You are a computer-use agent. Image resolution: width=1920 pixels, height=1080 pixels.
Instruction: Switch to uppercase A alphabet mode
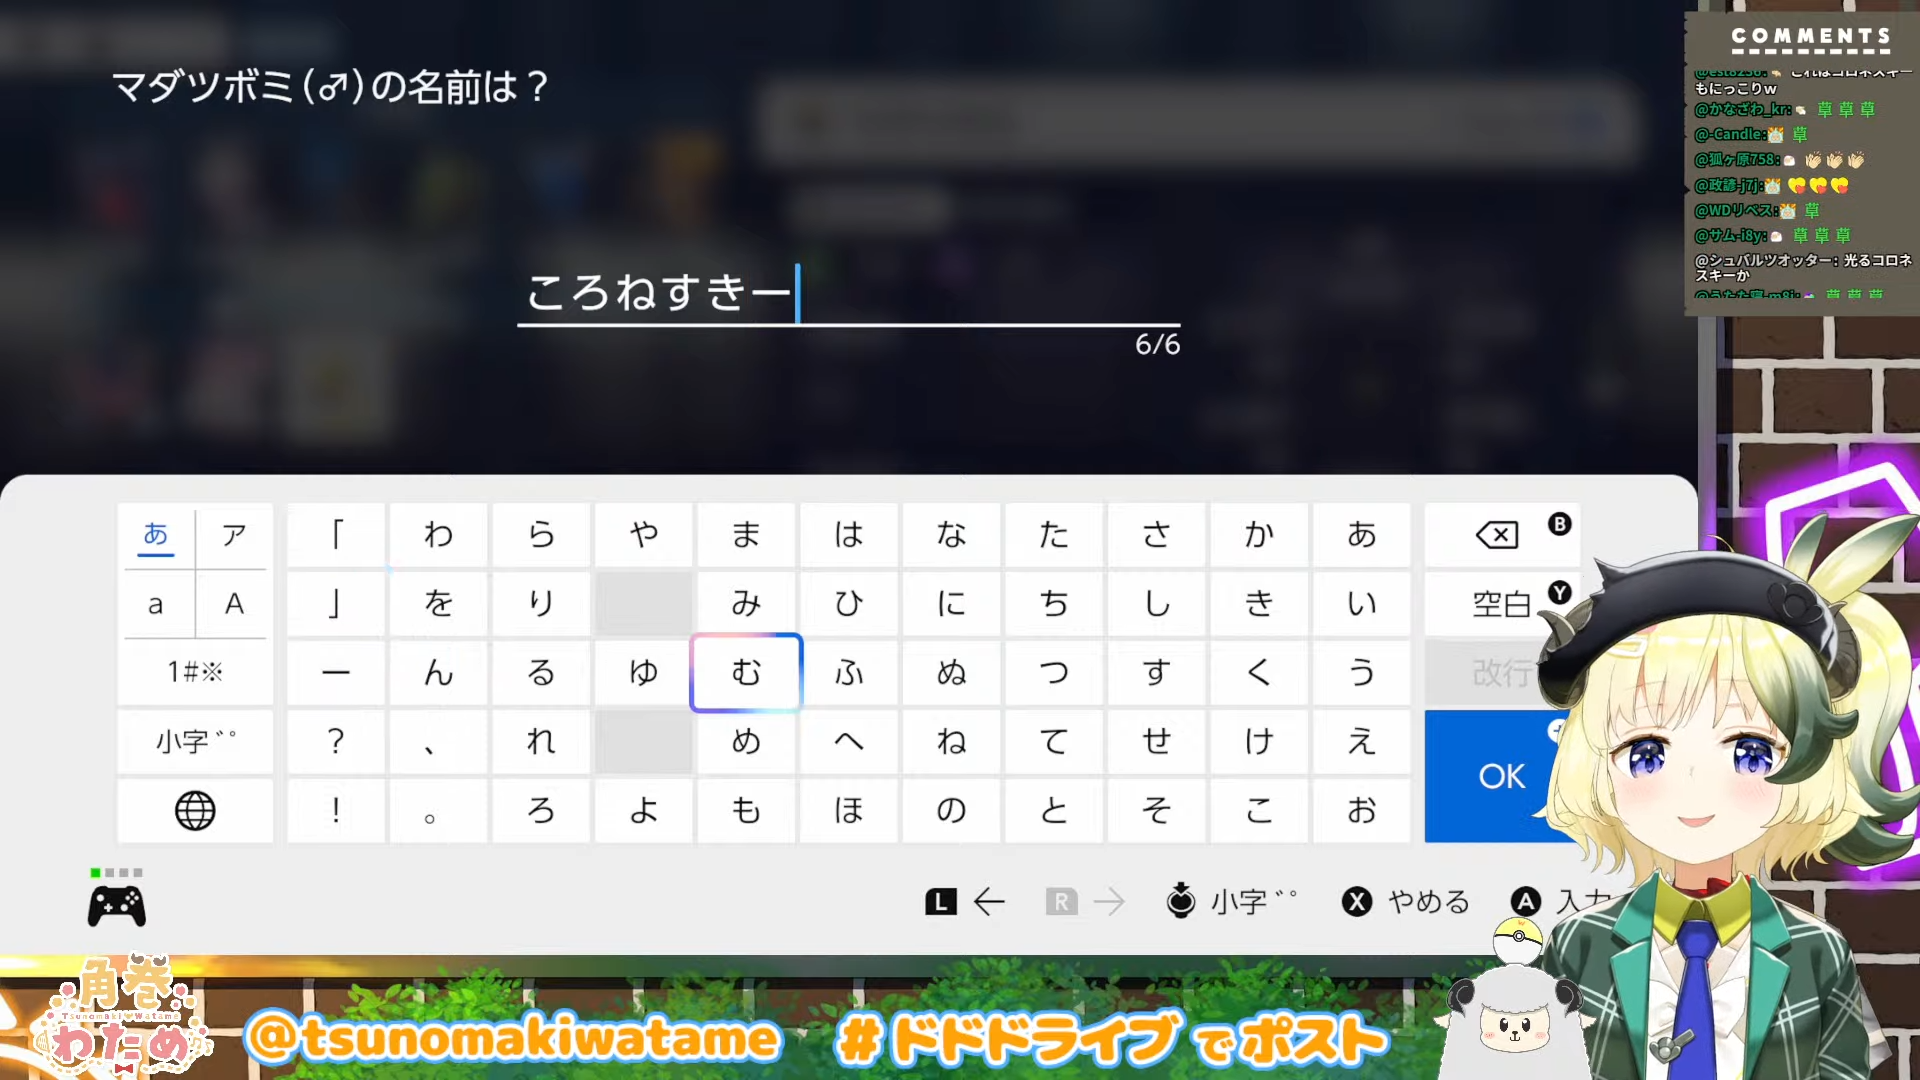[234, 604]
